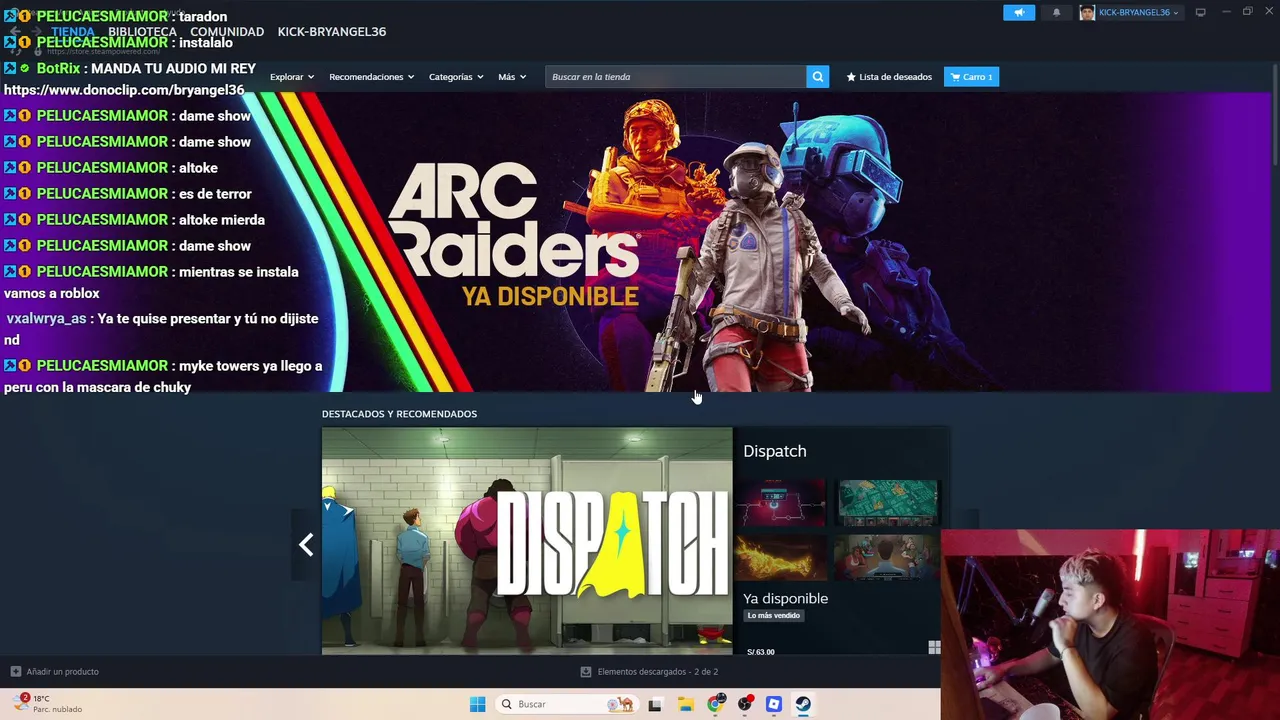Open Elementos descargados - 2 de 2
Image resolution: width=1280 pixels, height=720 pixels.
point(650,672)
